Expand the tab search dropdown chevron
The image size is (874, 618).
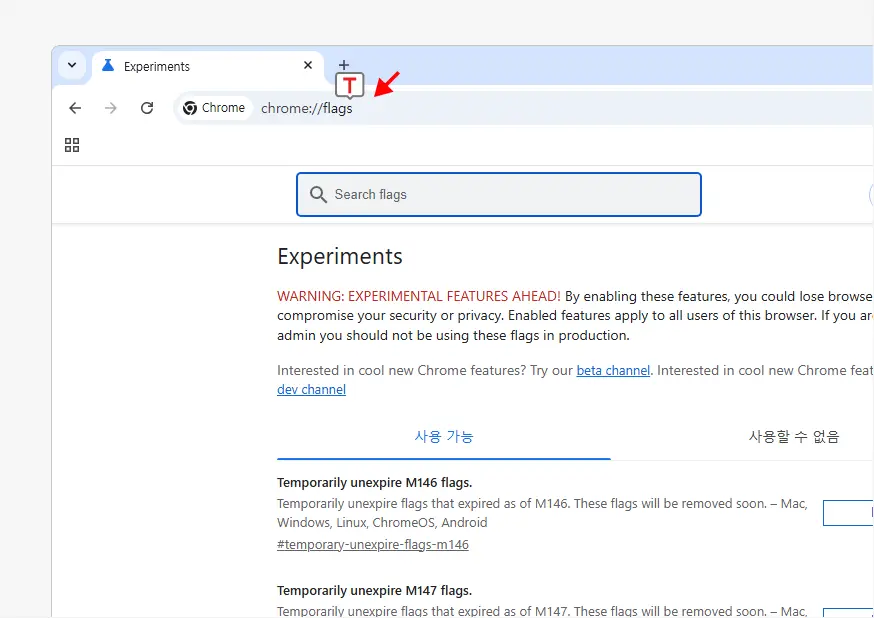pos(72,65)
